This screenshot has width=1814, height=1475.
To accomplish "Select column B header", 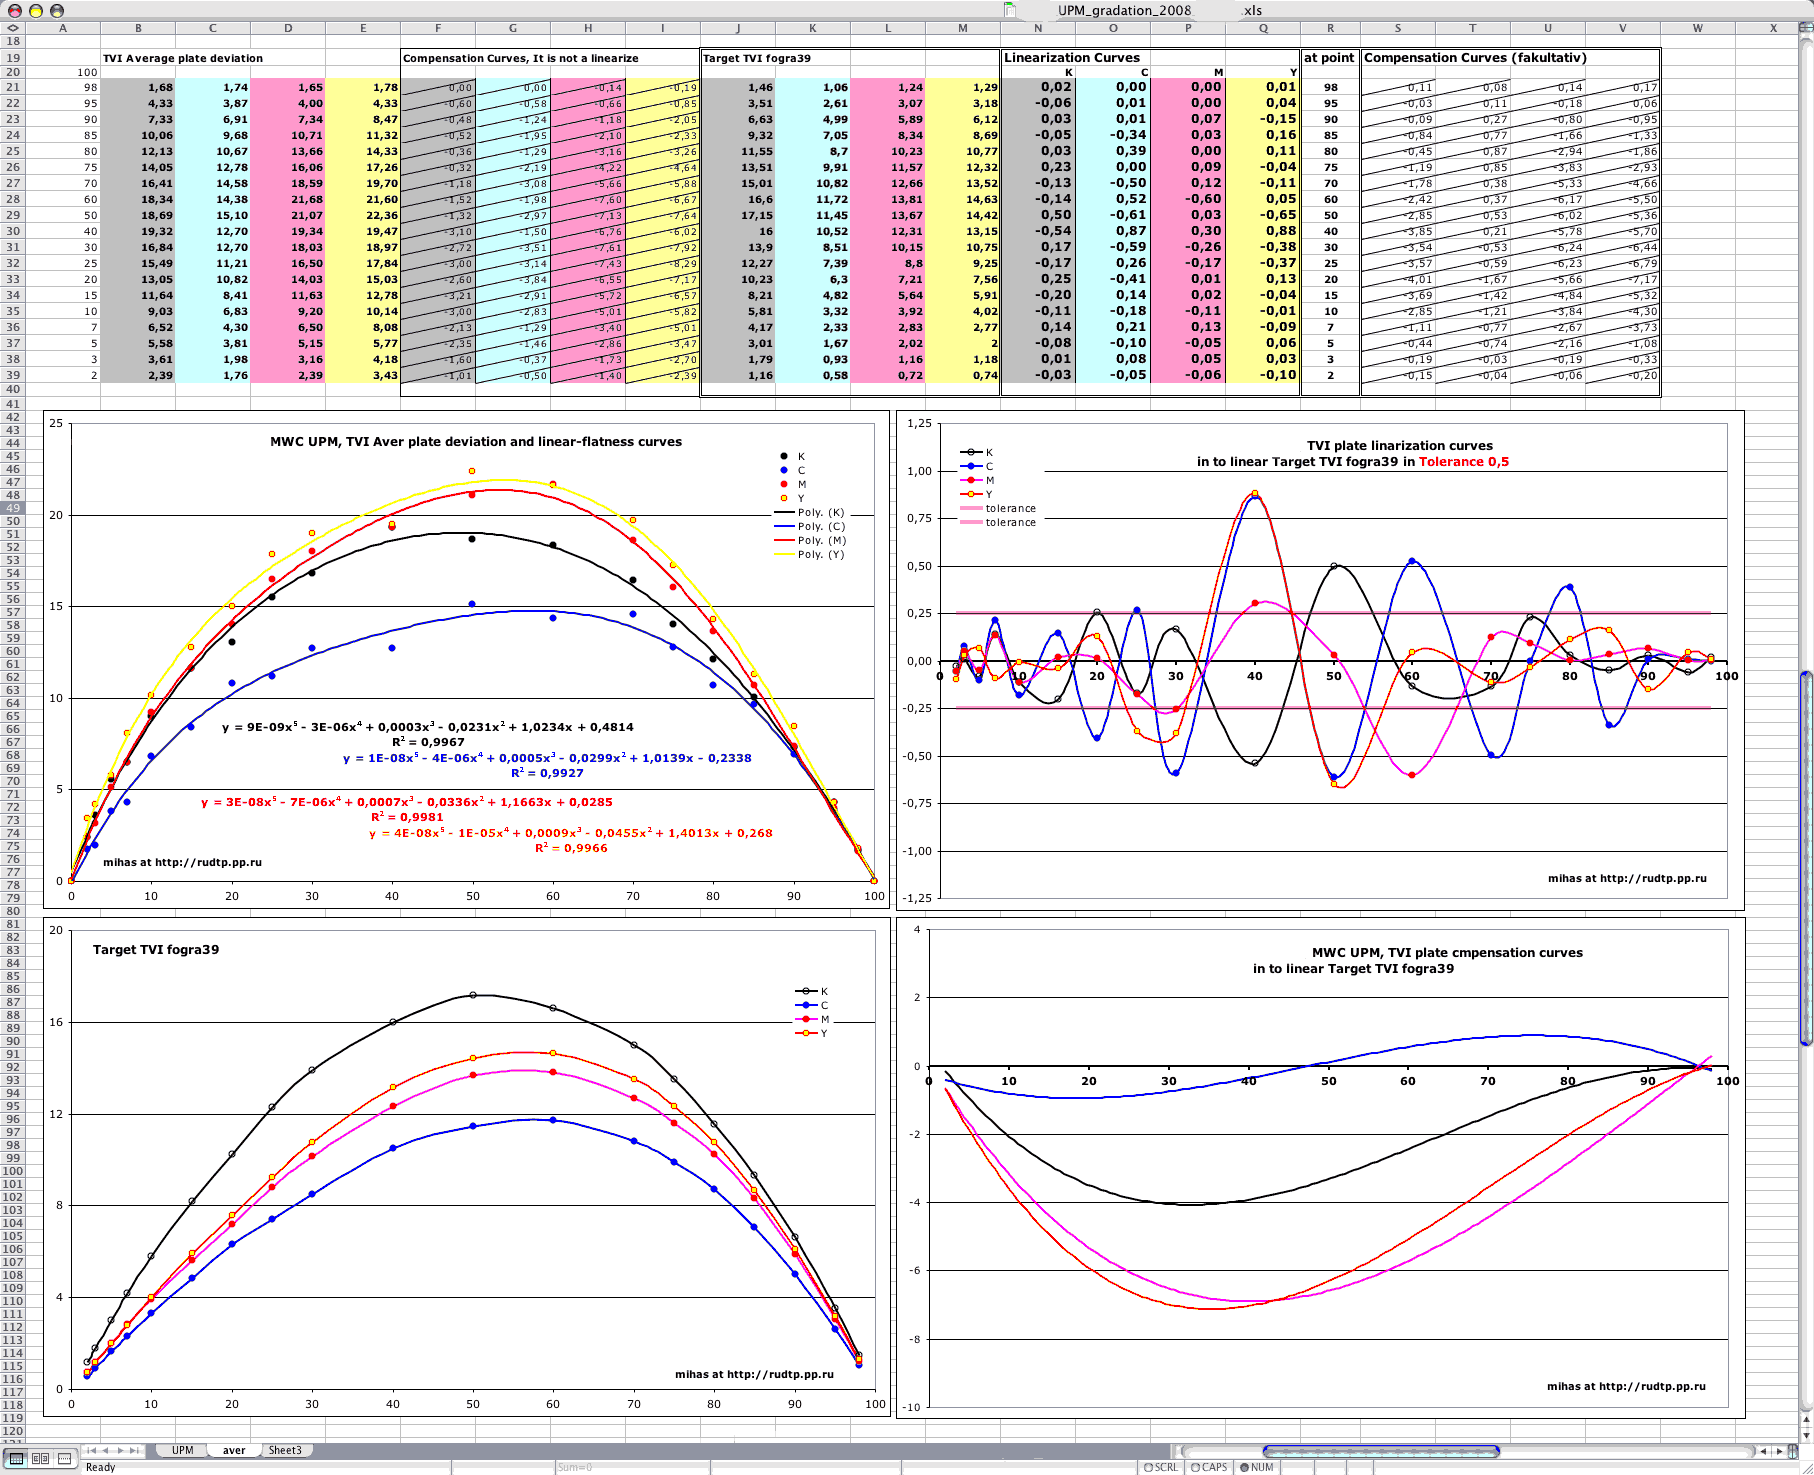I will pos(138,28).
